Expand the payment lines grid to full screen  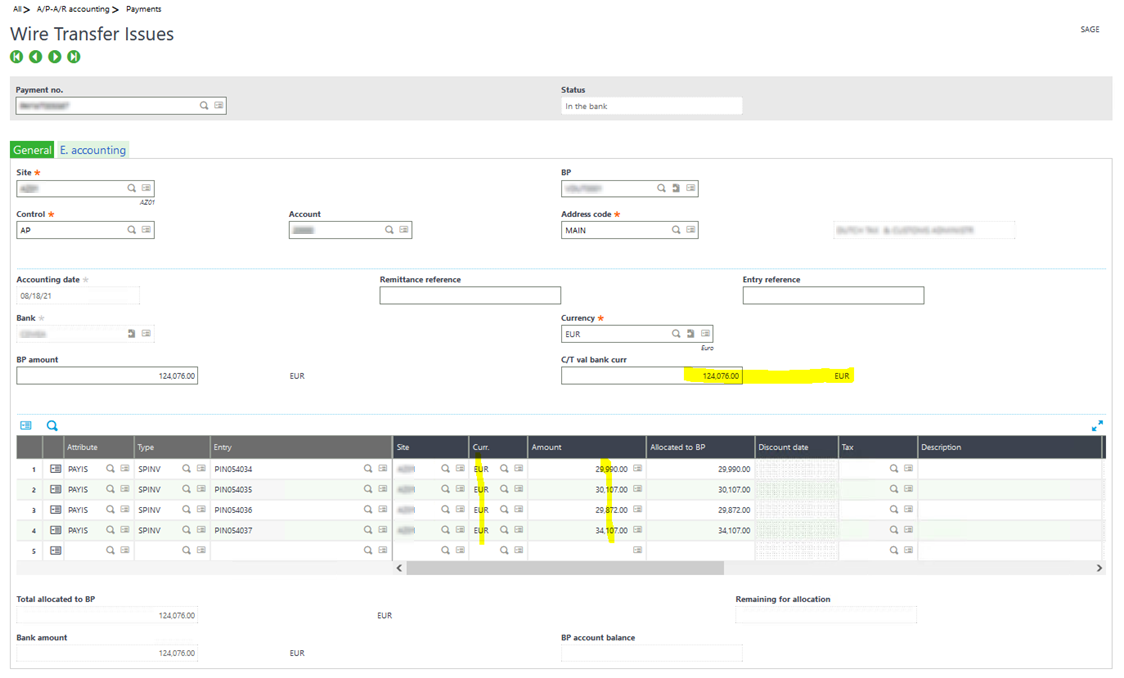click(x=1097, y=424)
